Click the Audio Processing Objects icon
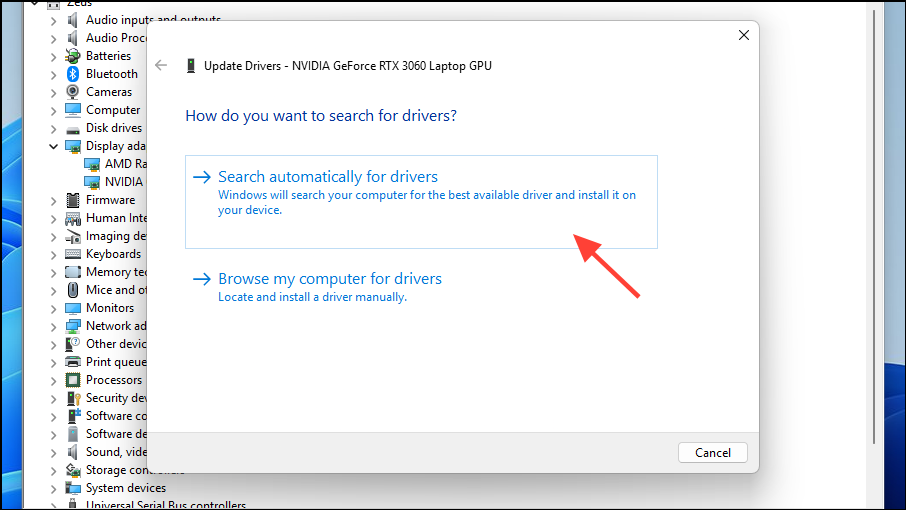The width and height of the screenshot is (906, 510). pos(73,38)
